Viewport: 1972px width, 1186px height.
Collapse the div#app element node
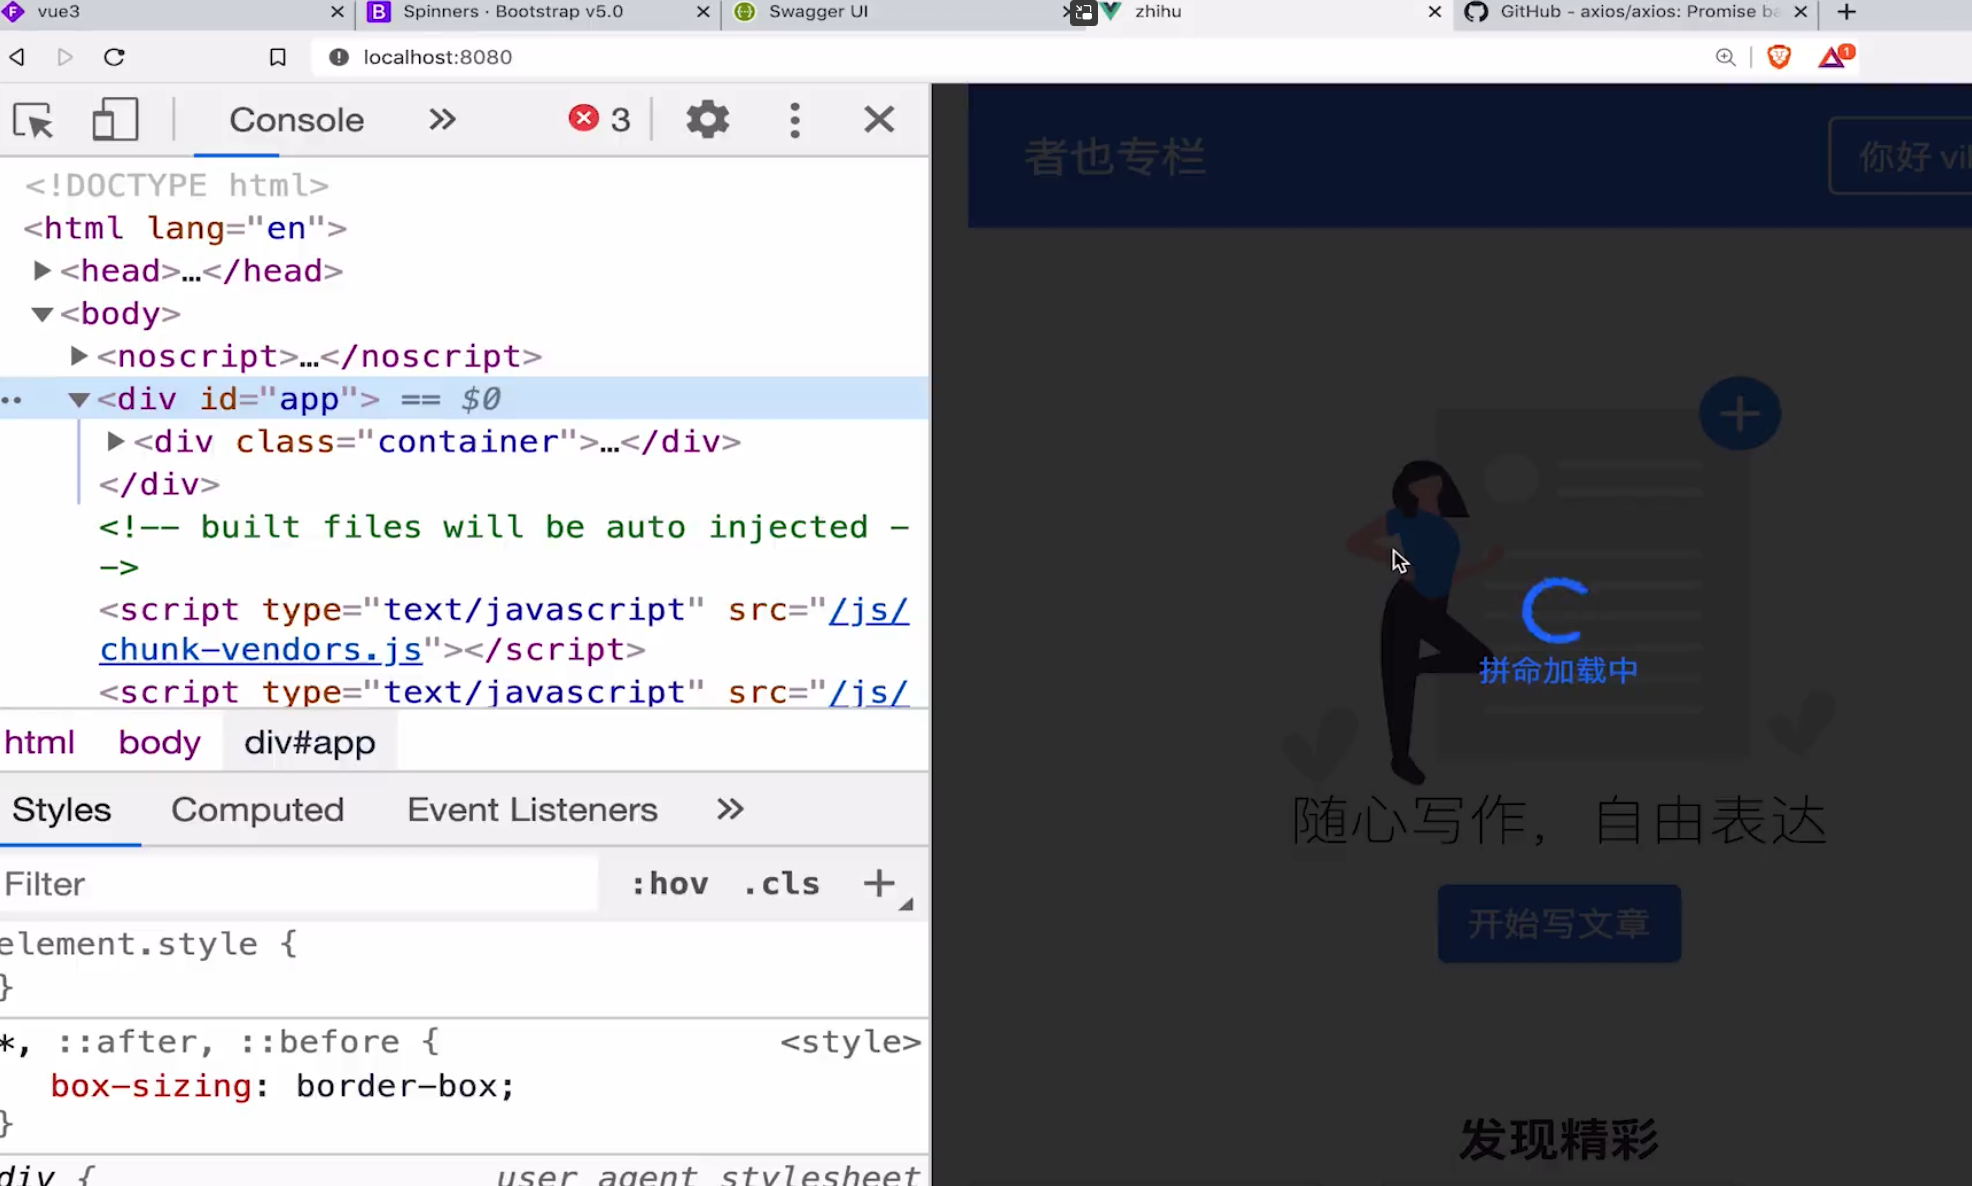point(79,398)
